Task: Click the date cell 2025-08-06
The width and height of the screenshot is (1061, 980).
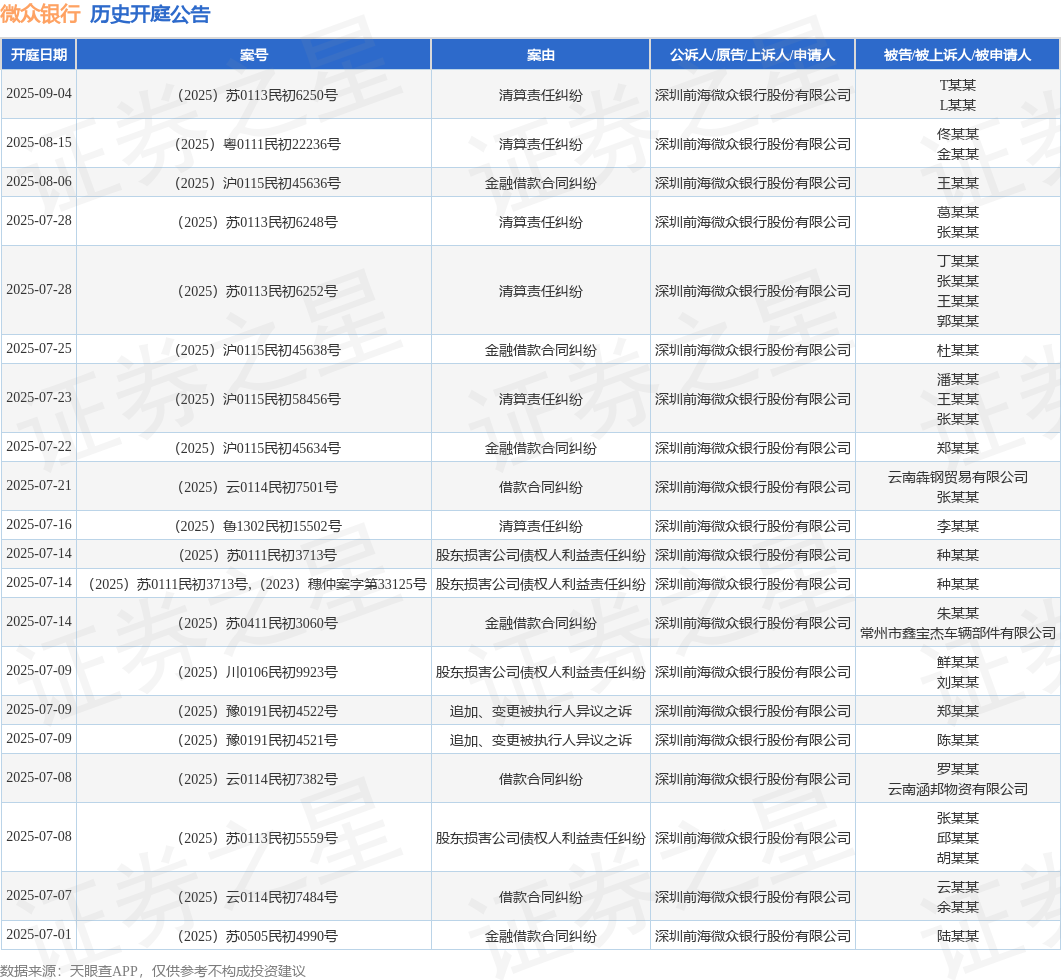Action: [x=39, y=181]
